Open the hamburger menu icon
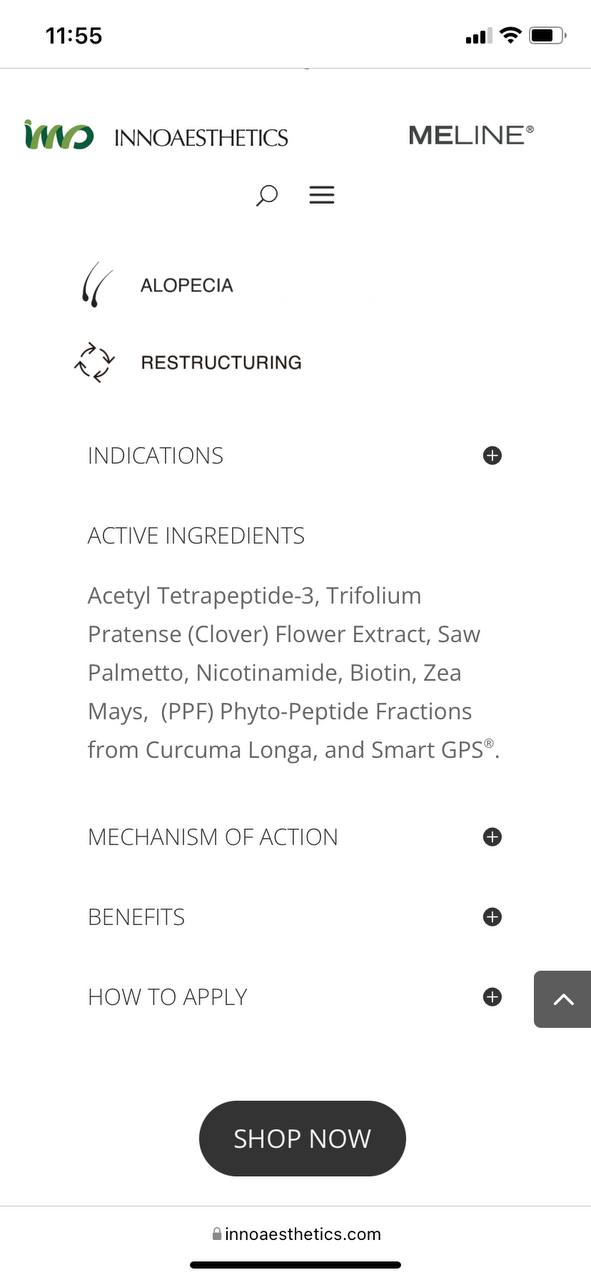This screenshot has width=591, height=1280. pos(322,195)
